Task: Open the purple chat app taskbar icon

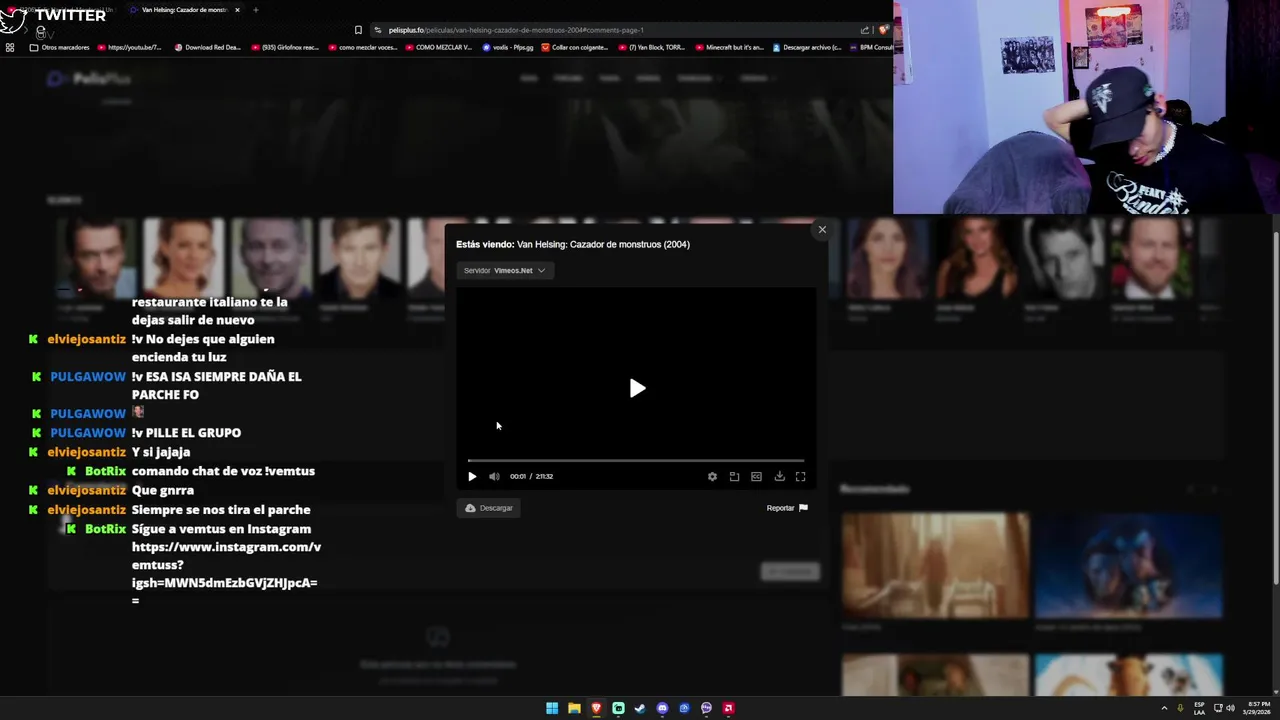Action: [706, 708]
